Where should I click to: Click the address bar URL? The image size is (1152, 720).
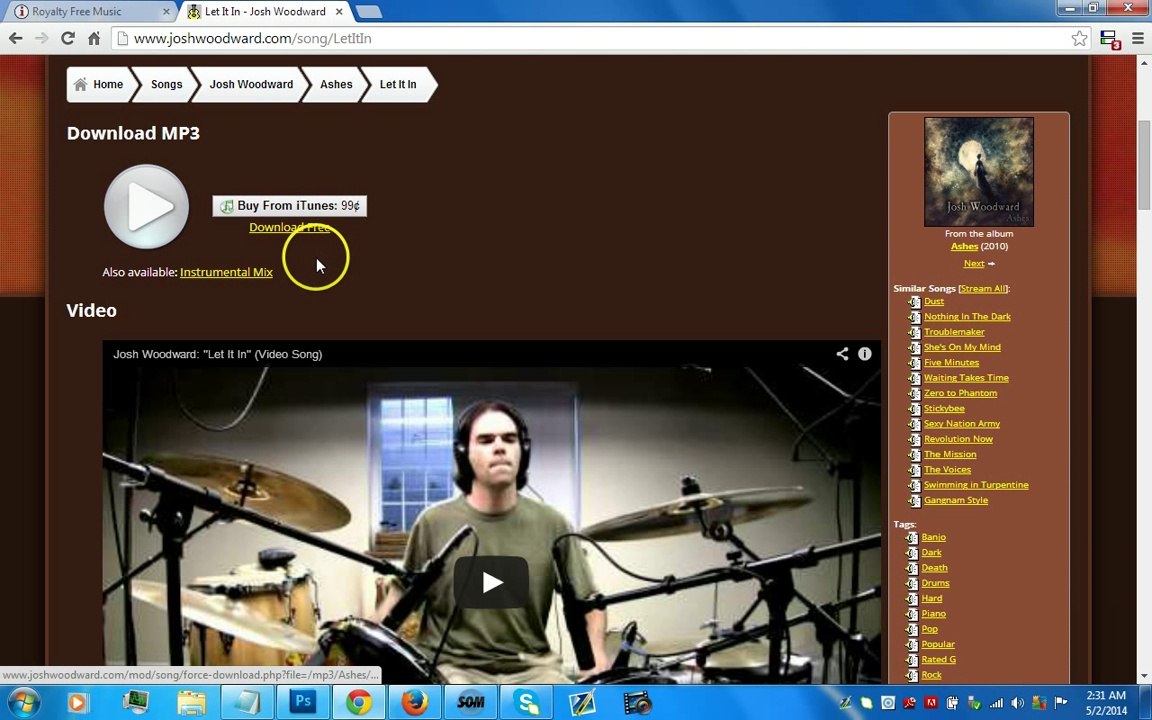(x=252, y=38)
